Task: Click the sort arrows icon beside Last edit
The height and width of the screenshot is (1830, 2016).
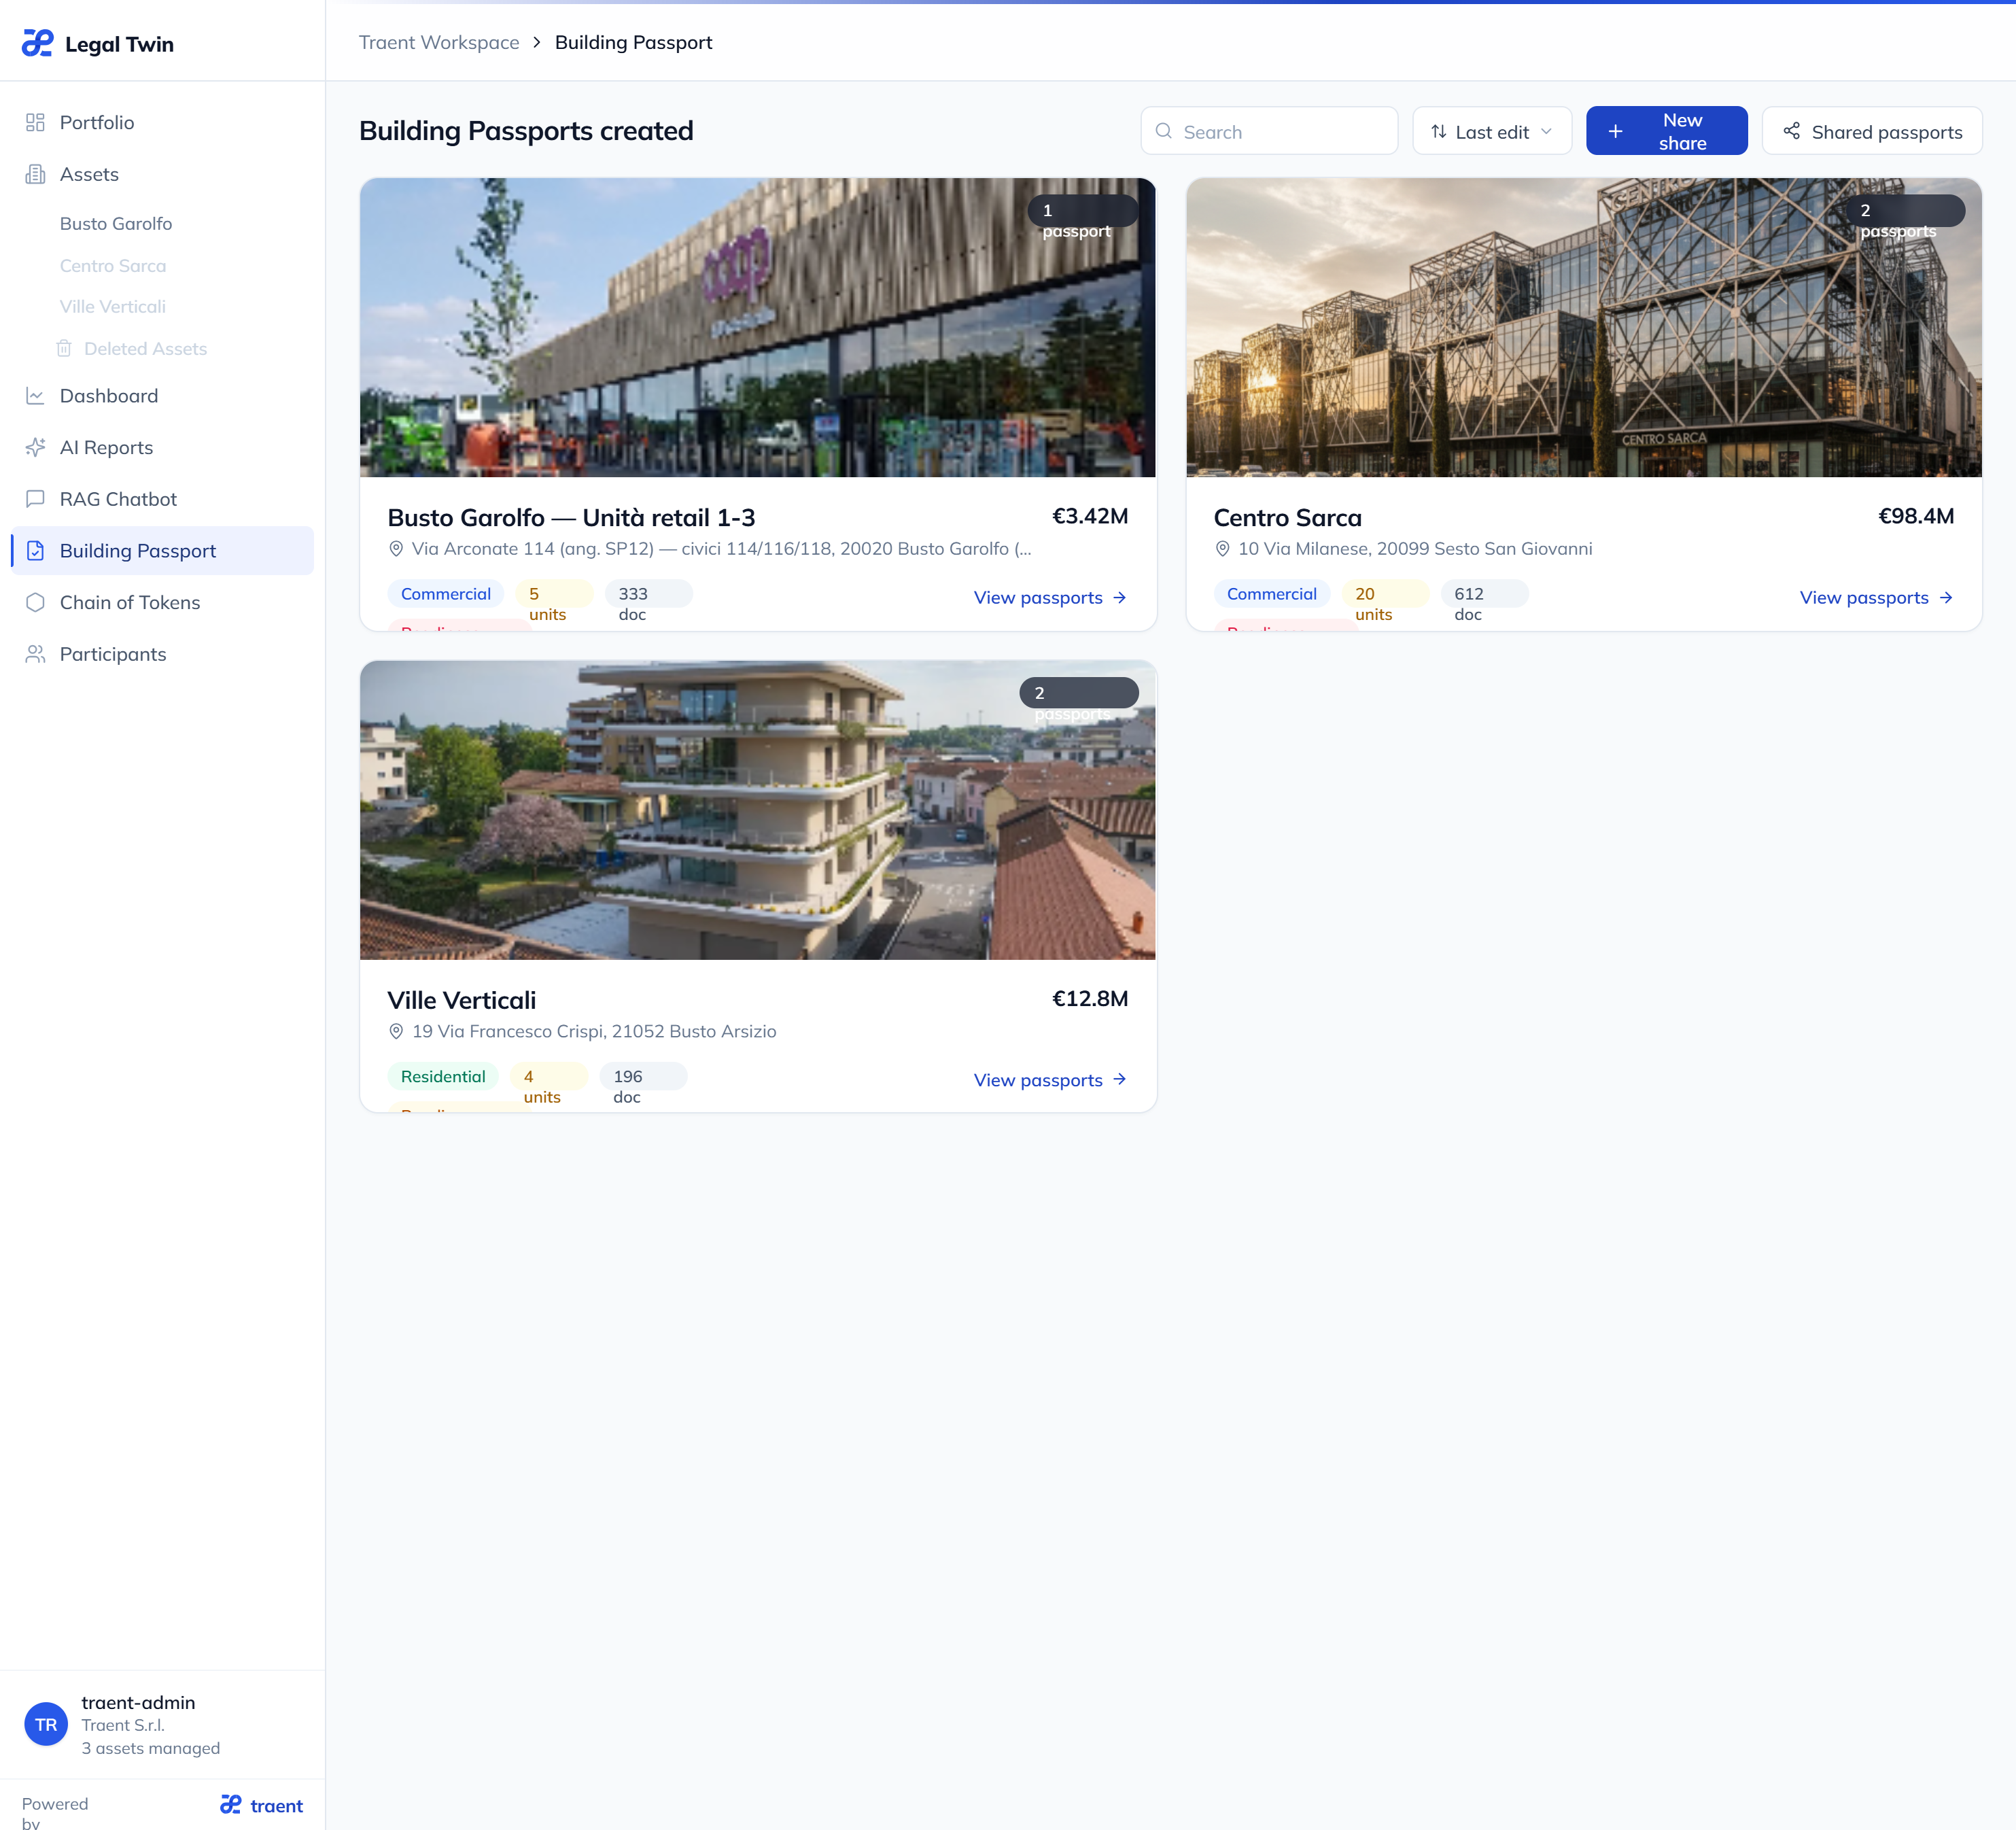Action: click(1438, 131)
